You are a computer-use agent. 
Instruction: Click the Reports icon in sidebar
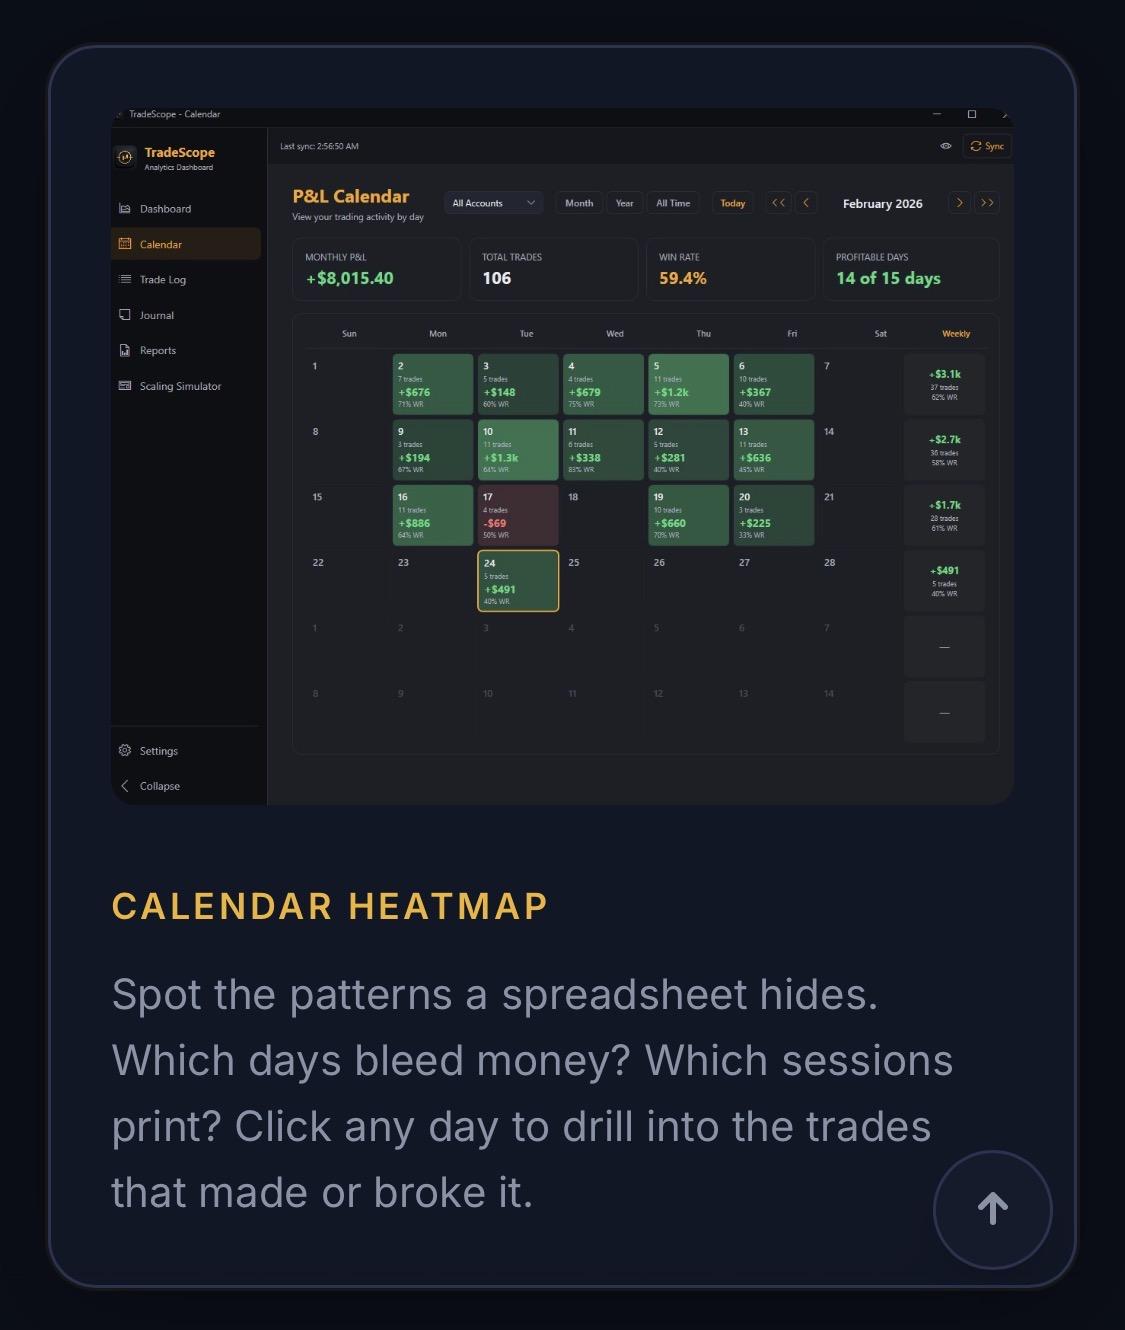coord(125,351)
